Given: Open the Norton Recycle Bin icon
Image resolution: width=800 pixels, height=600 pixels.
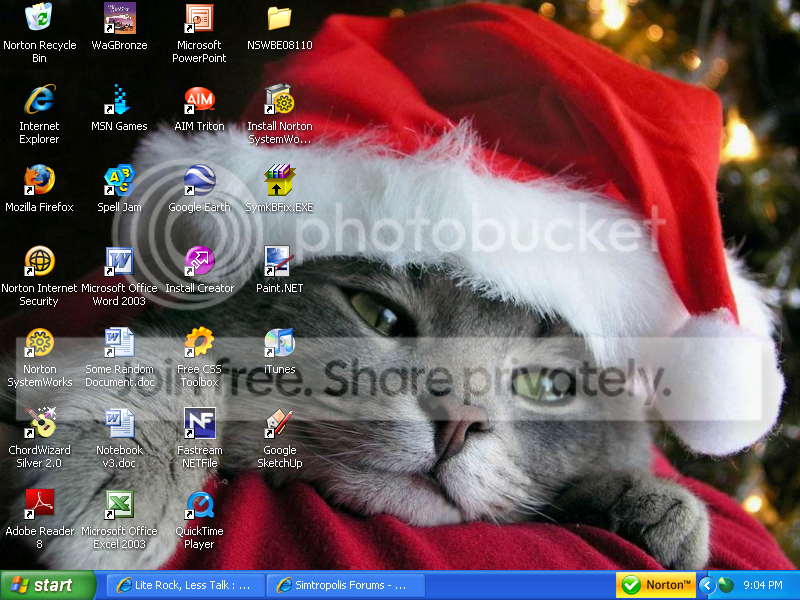Looking at the screenshot, I should point(39,17).
